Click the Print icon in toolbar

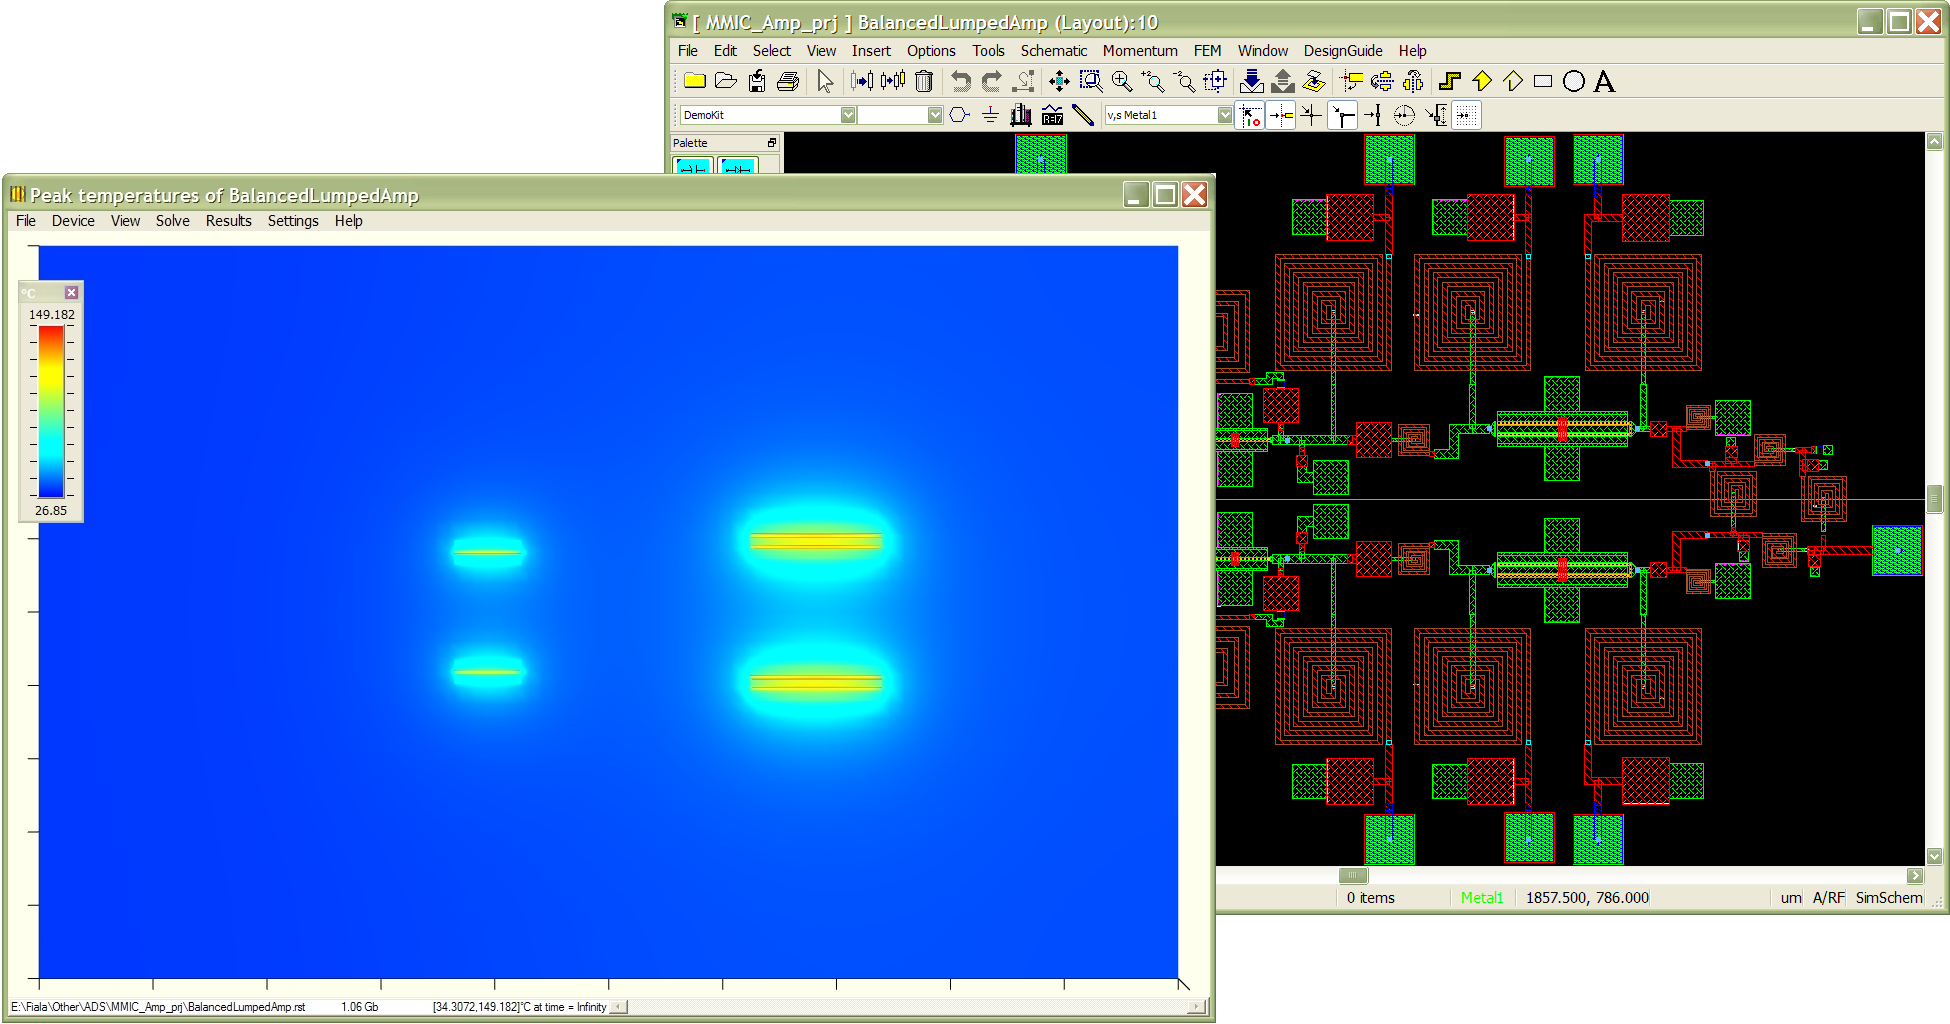coord(788,82)
